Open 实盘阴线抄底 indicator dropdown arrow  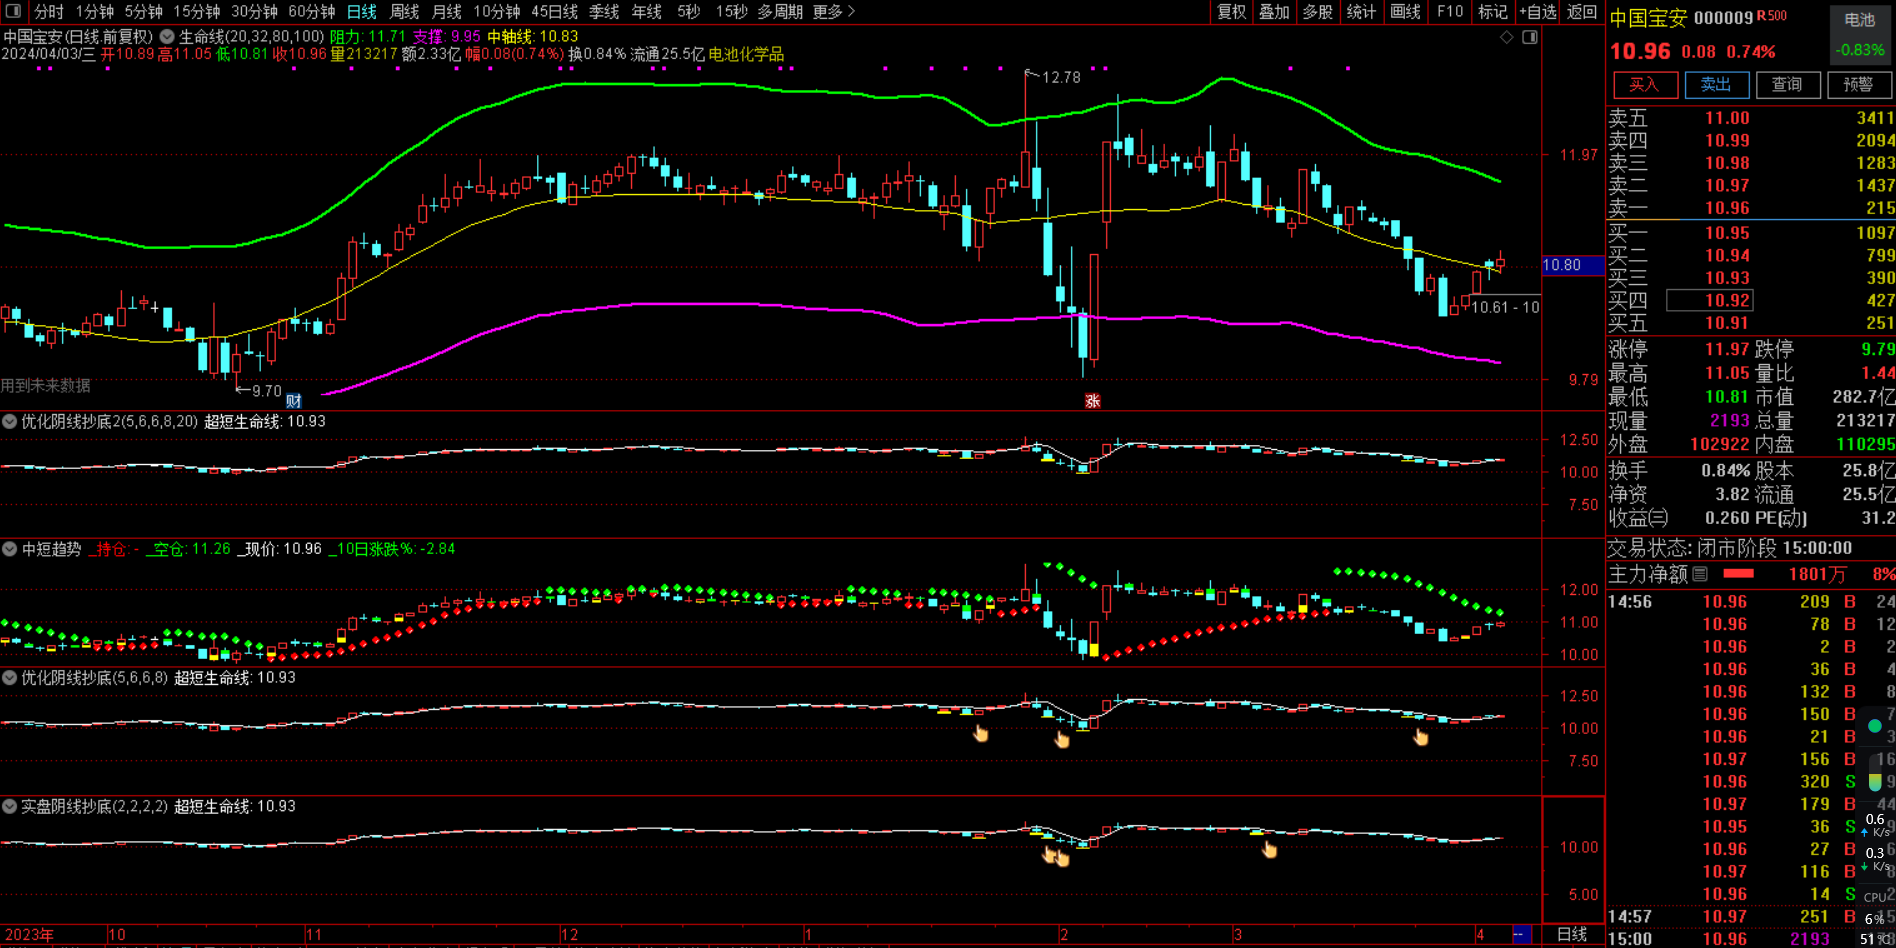[x=9, y=806]
